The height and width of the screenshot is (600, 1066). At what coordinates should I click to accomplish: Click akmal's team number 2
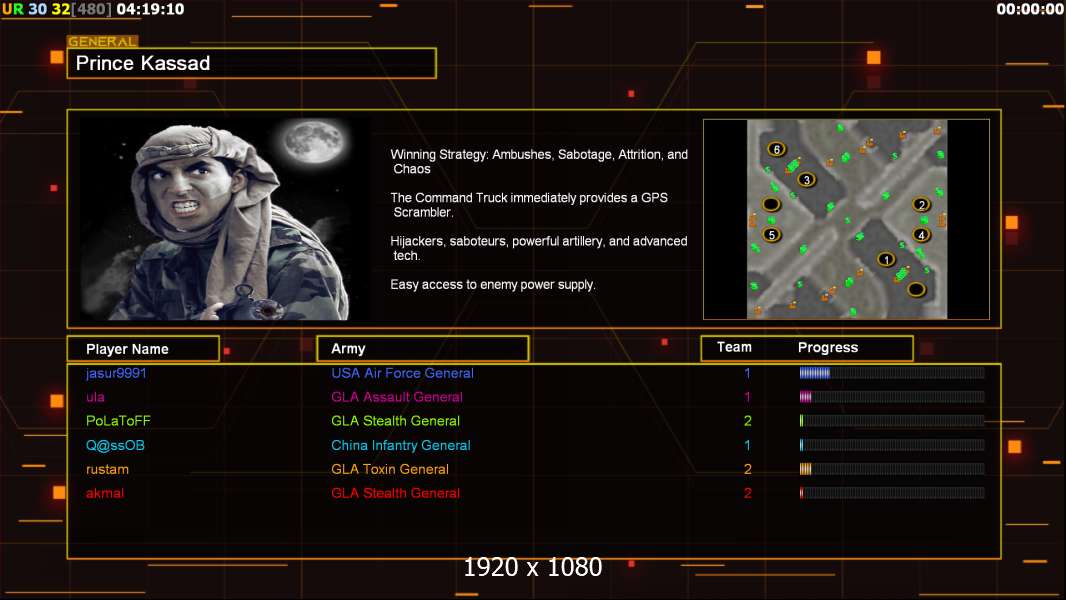[x=748, y=493]
